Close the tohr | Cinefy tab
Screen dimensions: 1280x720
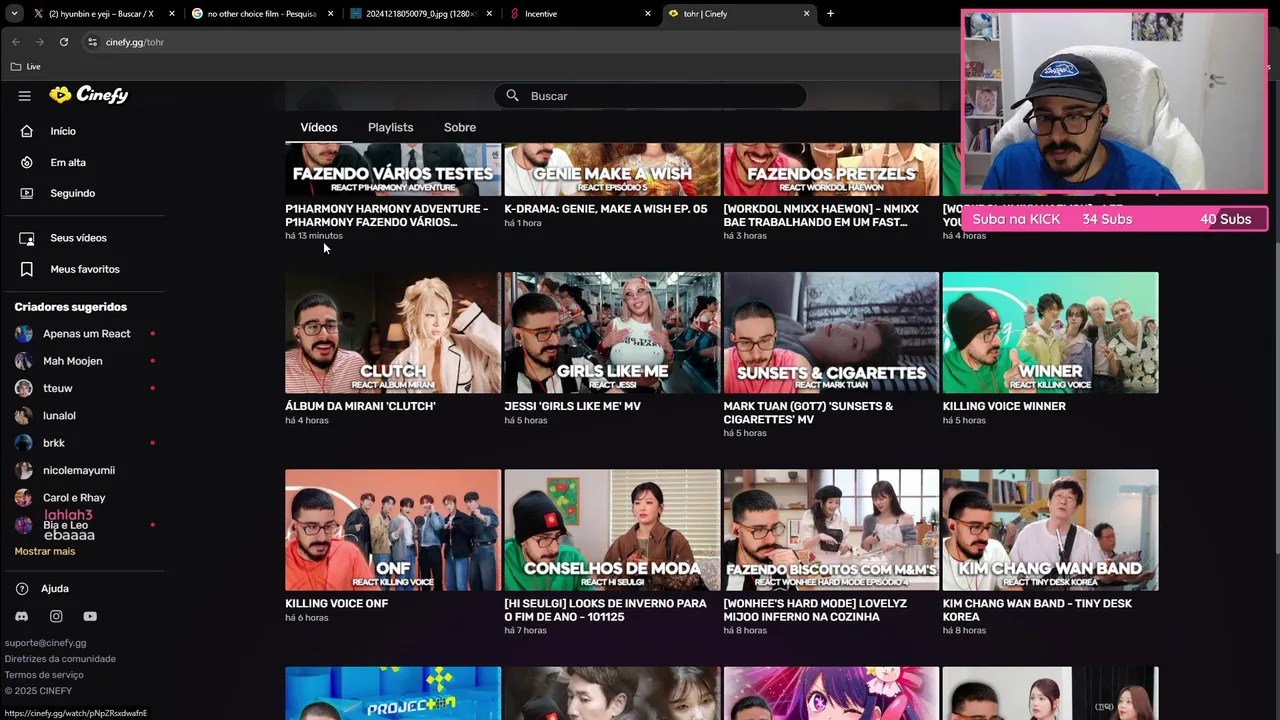point(807,14)
